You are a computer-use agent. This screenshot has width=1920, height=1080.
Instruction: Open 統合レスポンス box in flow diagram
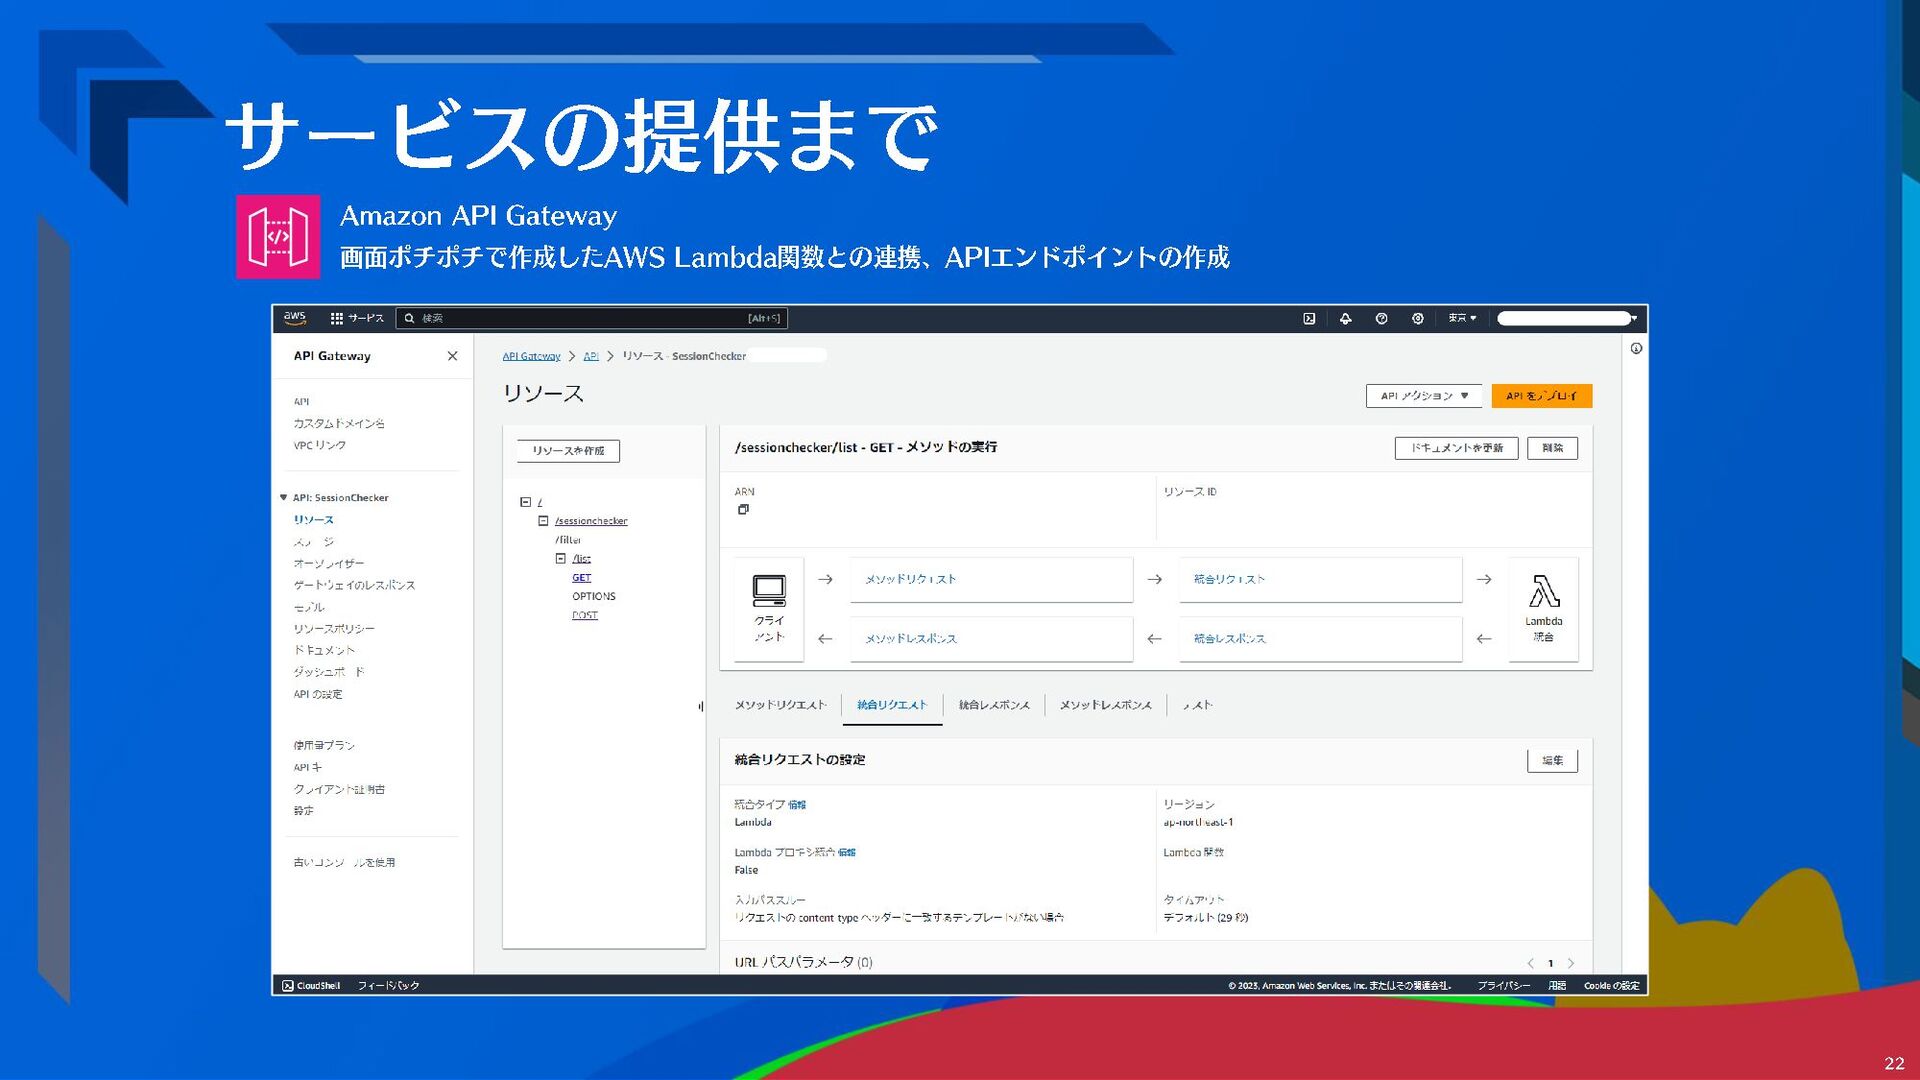(x=1320, y=639)
